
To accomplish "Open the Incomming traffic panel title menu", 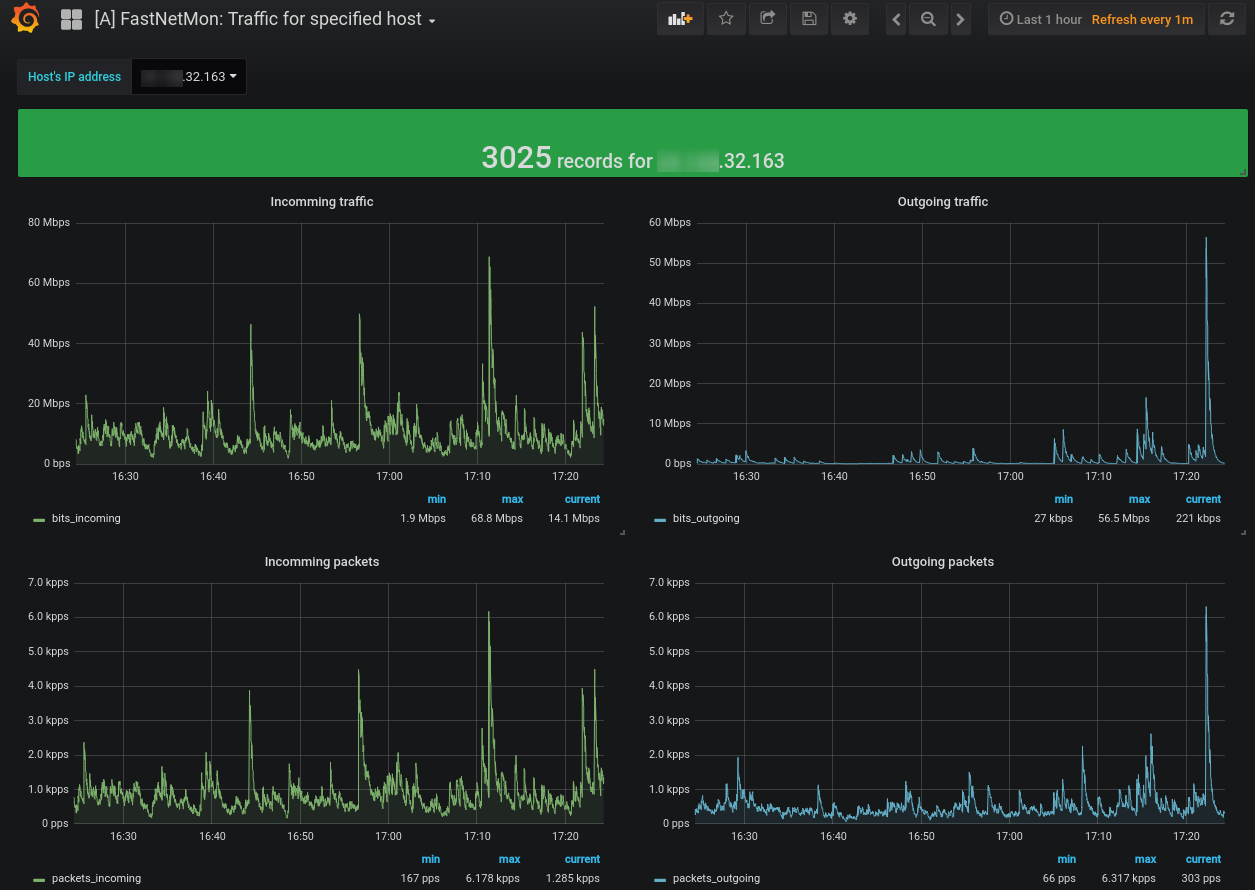I will click(x=321, y=202).
